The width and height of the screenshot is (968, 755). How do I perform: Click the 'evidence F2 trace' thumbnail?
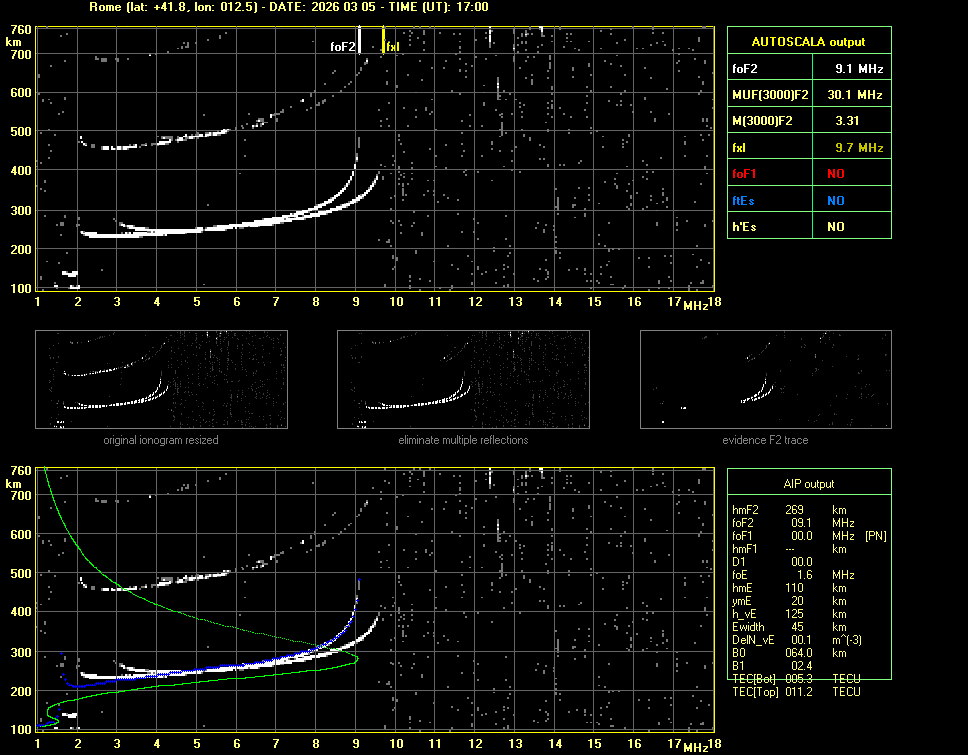click(766, 380)
